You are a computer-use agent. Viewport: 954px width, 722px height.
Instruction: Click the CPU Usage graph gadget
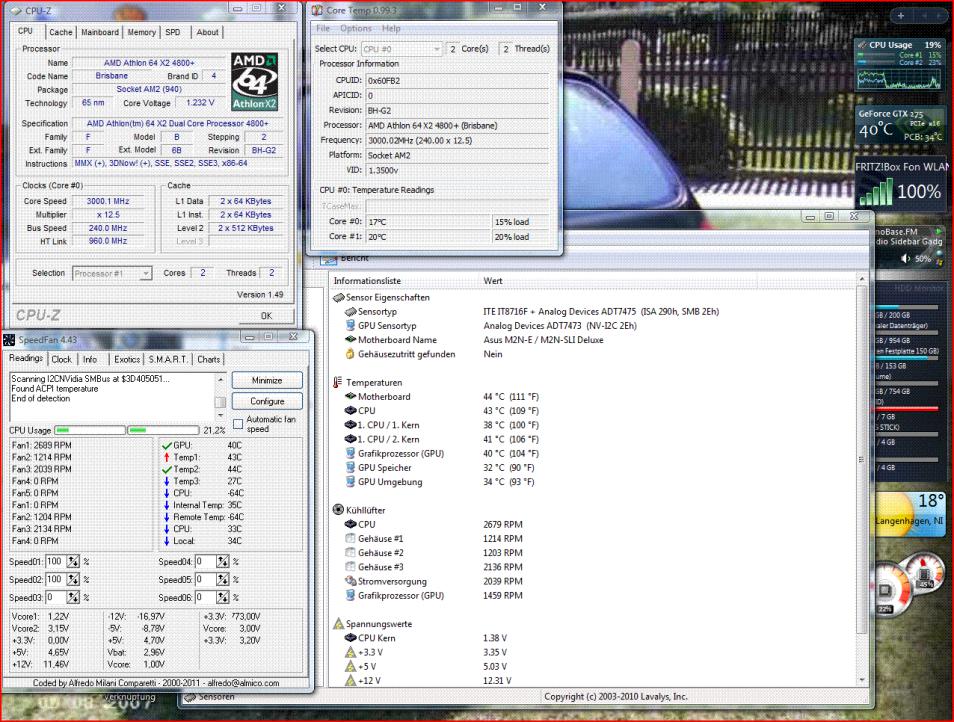coord(899,64)
